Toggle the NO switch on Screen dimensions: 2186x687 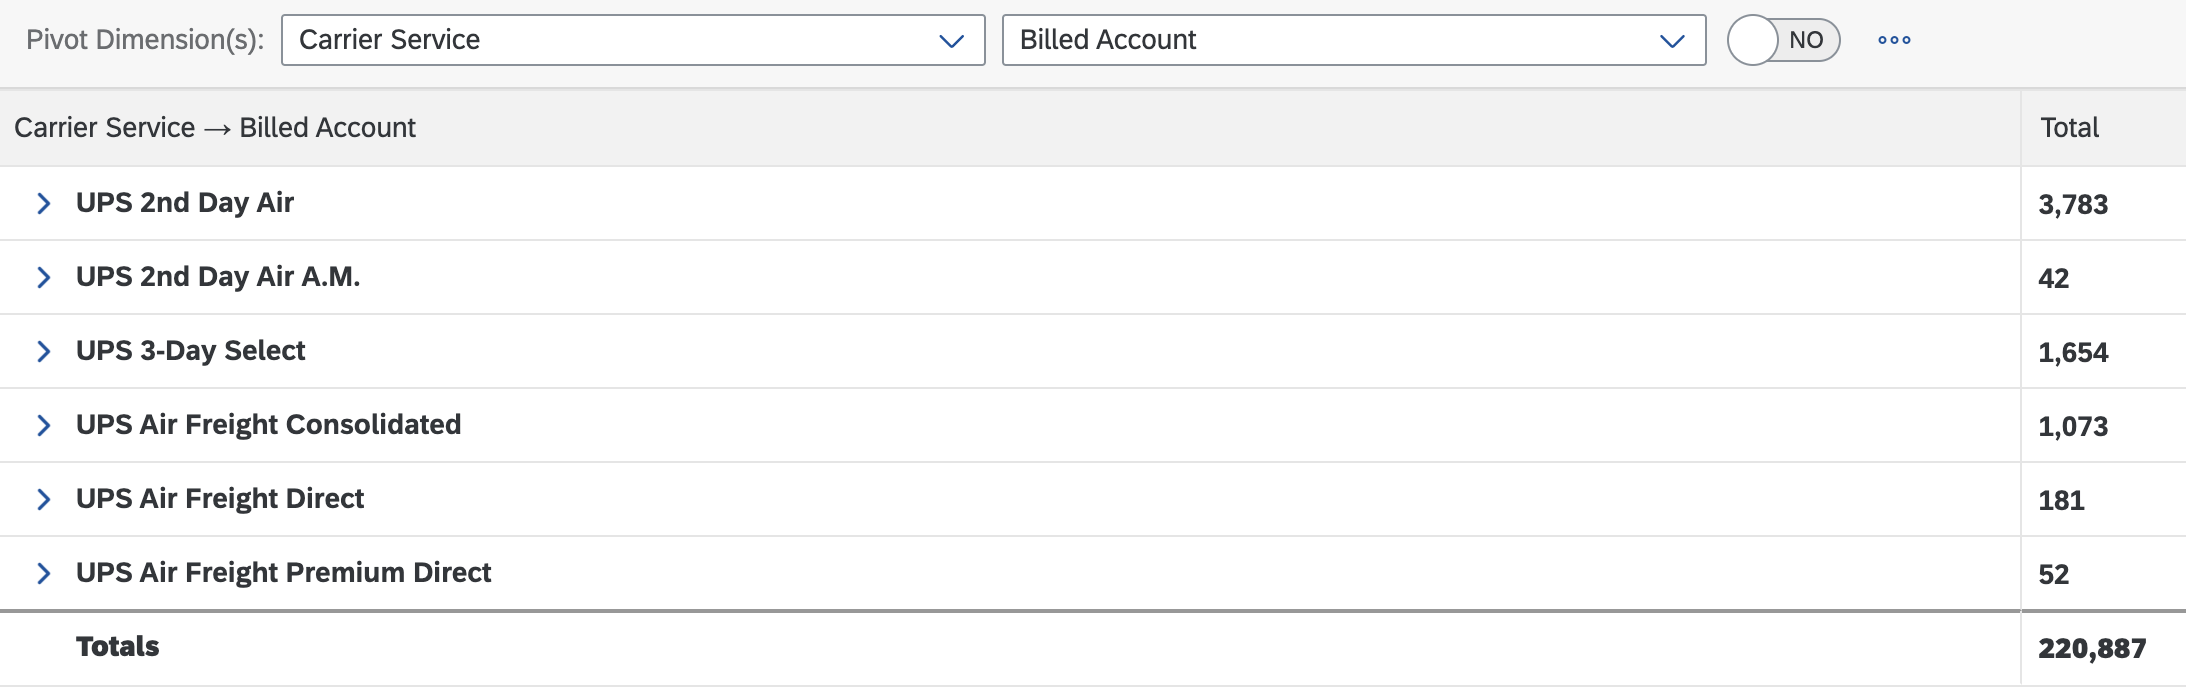(x=1784, y=40)
